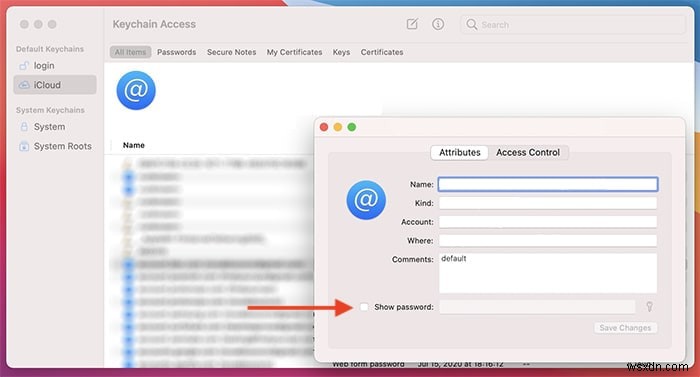700x377 pixels.
Task: Click the Account input field in the dialog
Action: click(548, 222)
